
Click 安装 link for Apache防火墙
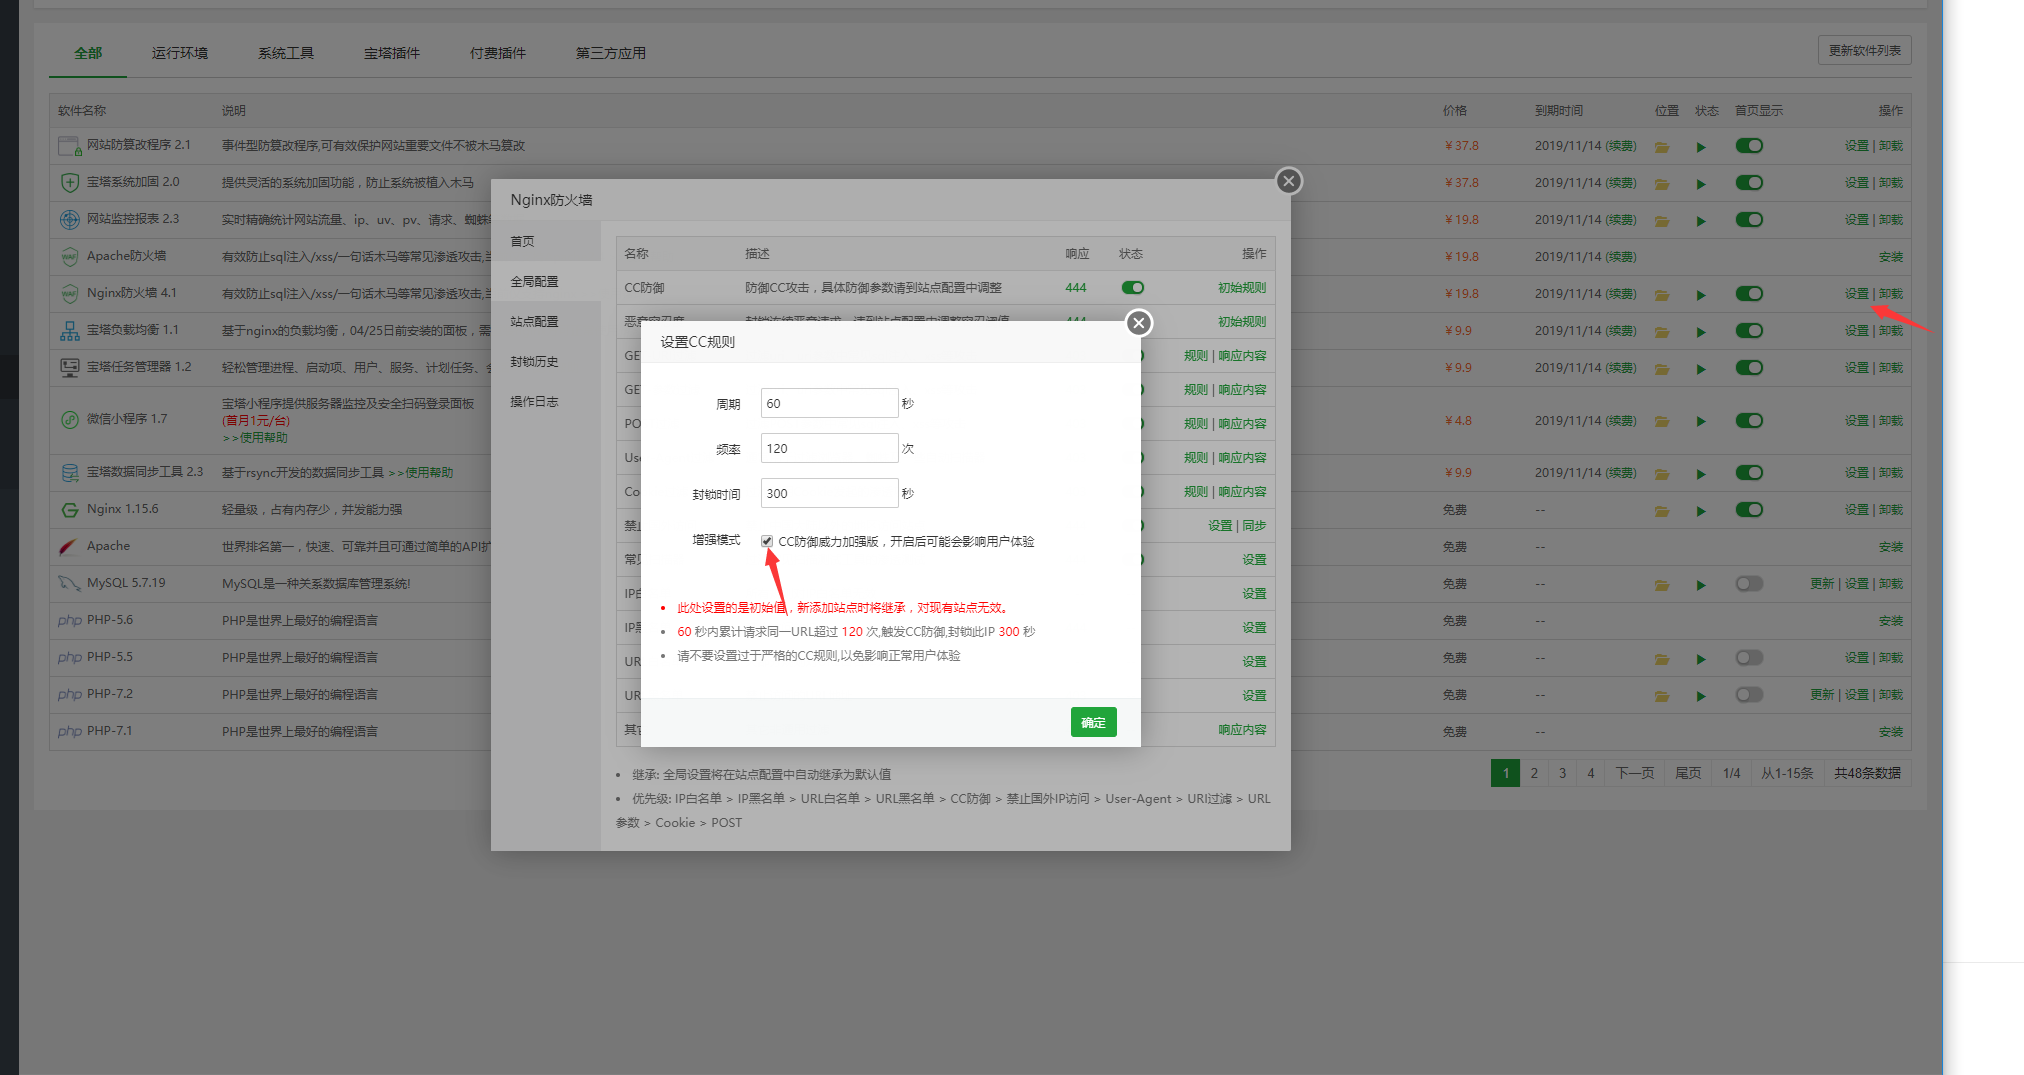coord(1891,257)
